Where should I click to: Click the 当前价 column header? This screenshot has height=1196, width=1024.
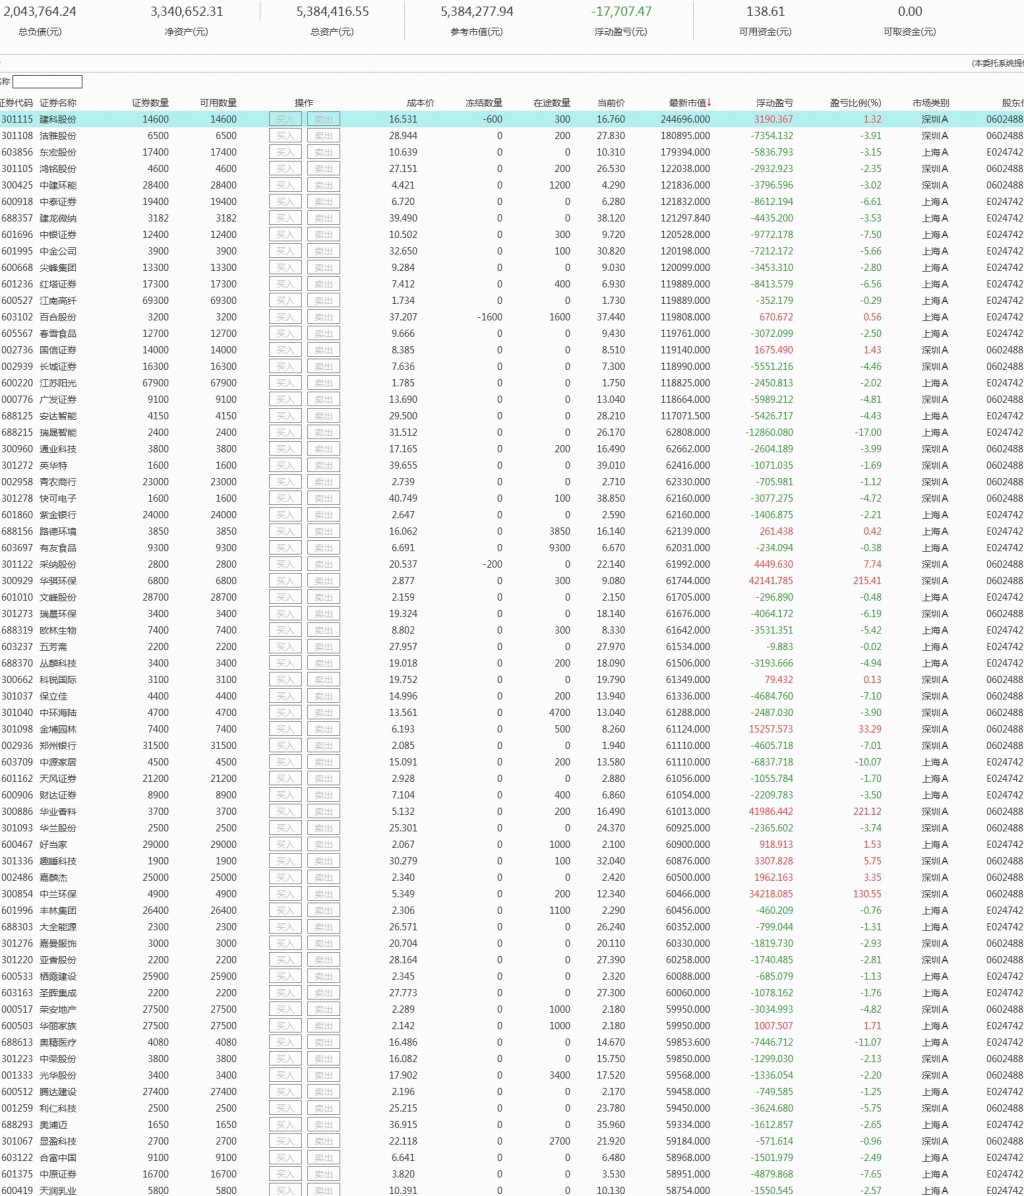click(x=611, y=103)
